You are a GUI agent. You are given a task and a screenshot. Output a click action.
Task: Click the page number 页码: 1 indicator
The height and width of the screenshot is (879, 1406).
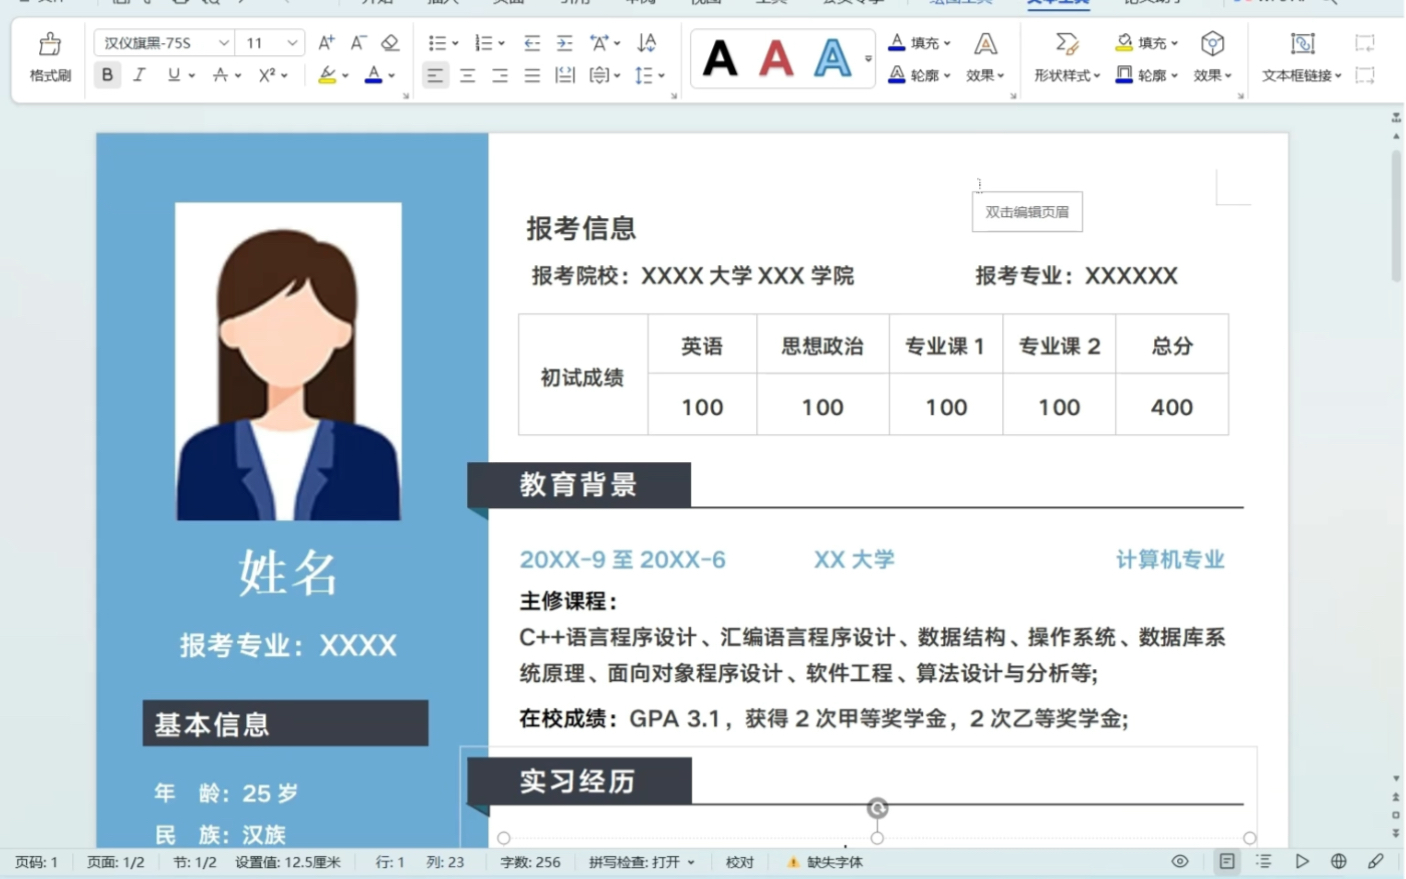coord(36,862)
